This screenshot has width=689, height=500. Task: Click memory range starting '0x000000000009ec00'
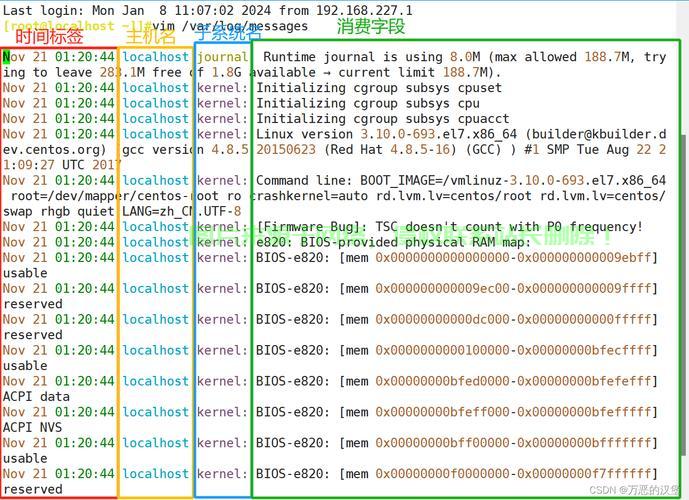click(513, 288)
